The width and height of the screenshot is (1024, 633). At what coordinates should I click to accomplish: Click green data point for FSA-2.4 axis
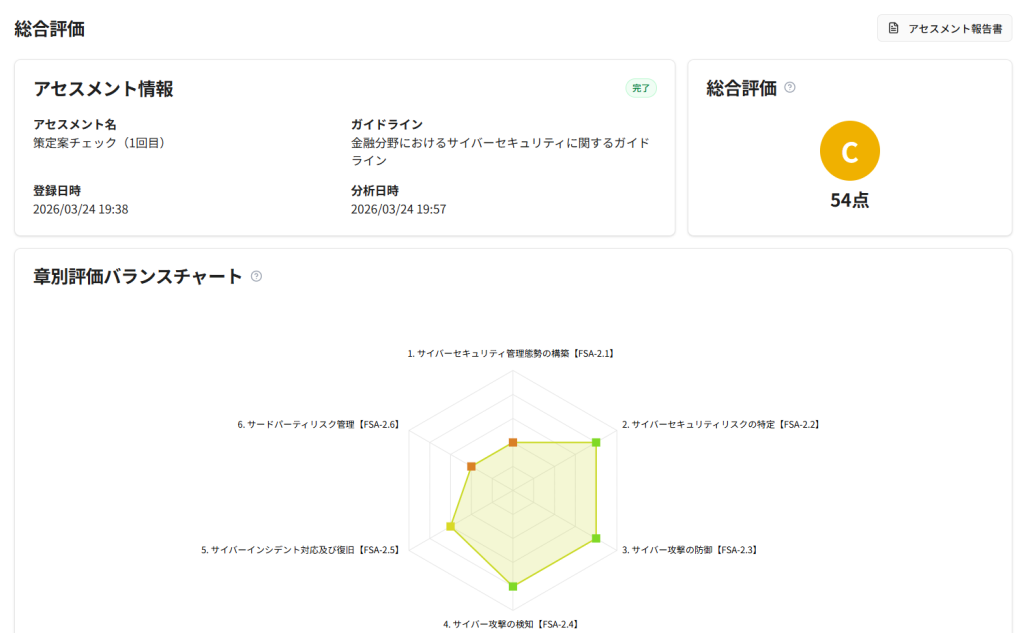513,586
